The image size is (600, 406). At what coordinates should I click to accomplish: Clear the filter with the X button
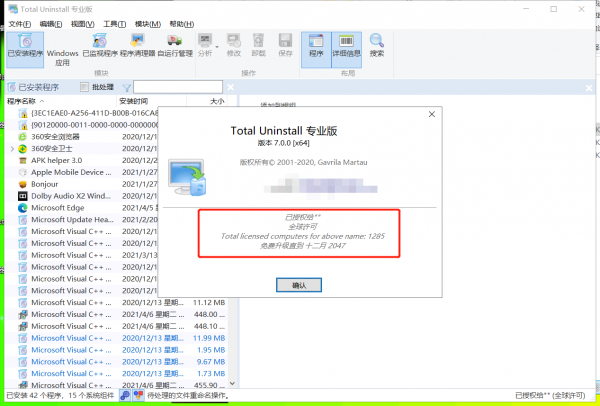(230, 87)
